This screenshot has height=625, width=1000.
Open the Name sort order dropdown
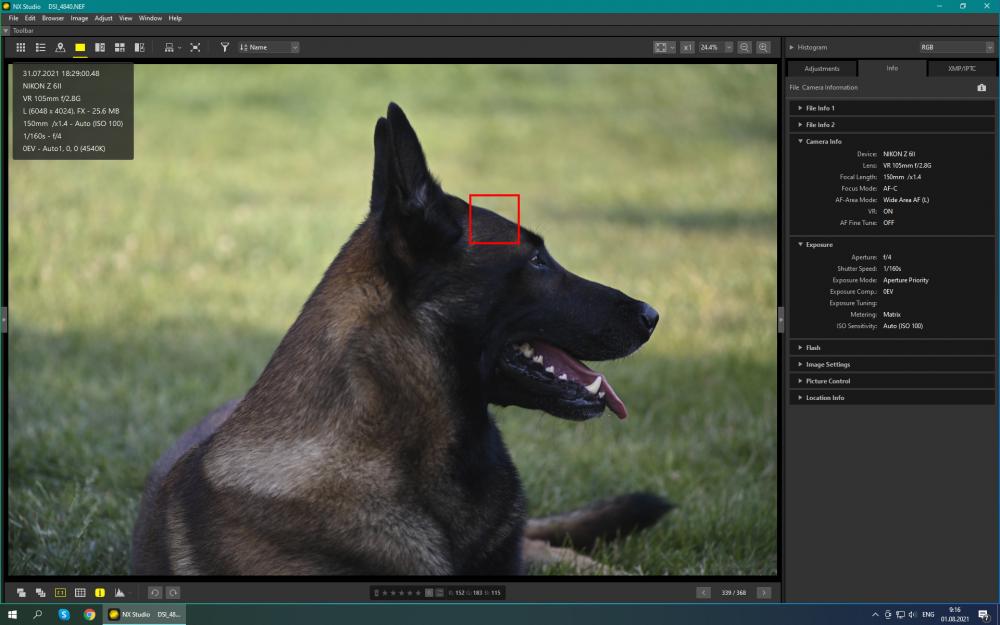(268, 47)
